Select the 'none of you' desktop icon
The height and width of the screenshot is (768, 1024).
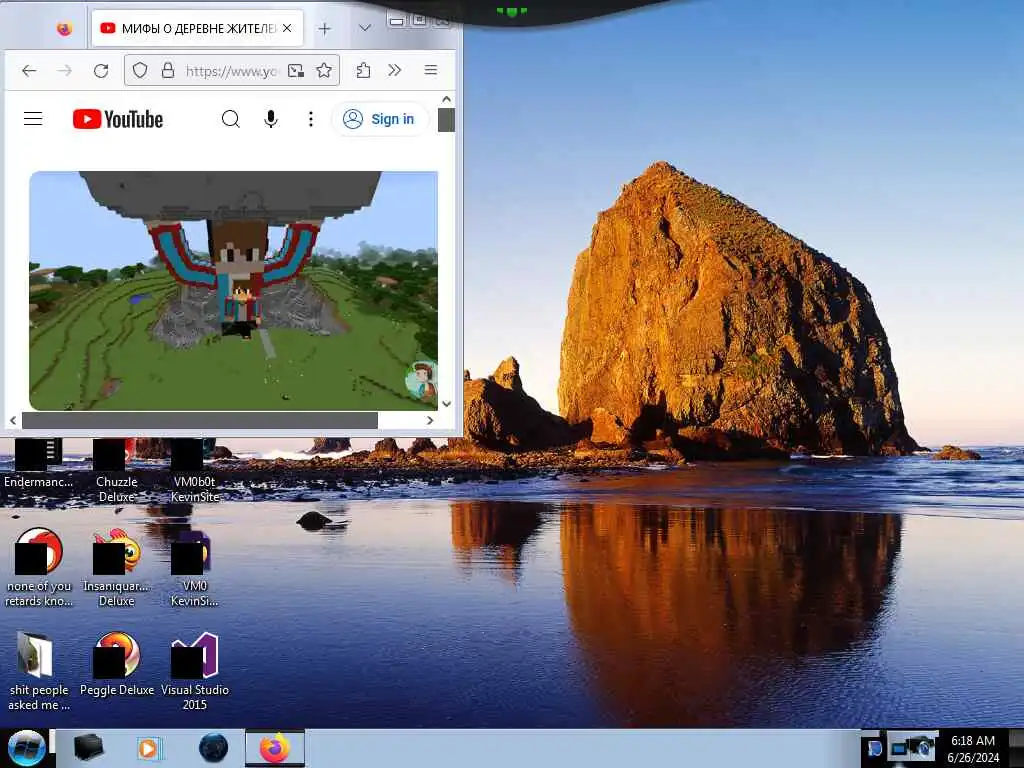point(39,568)
